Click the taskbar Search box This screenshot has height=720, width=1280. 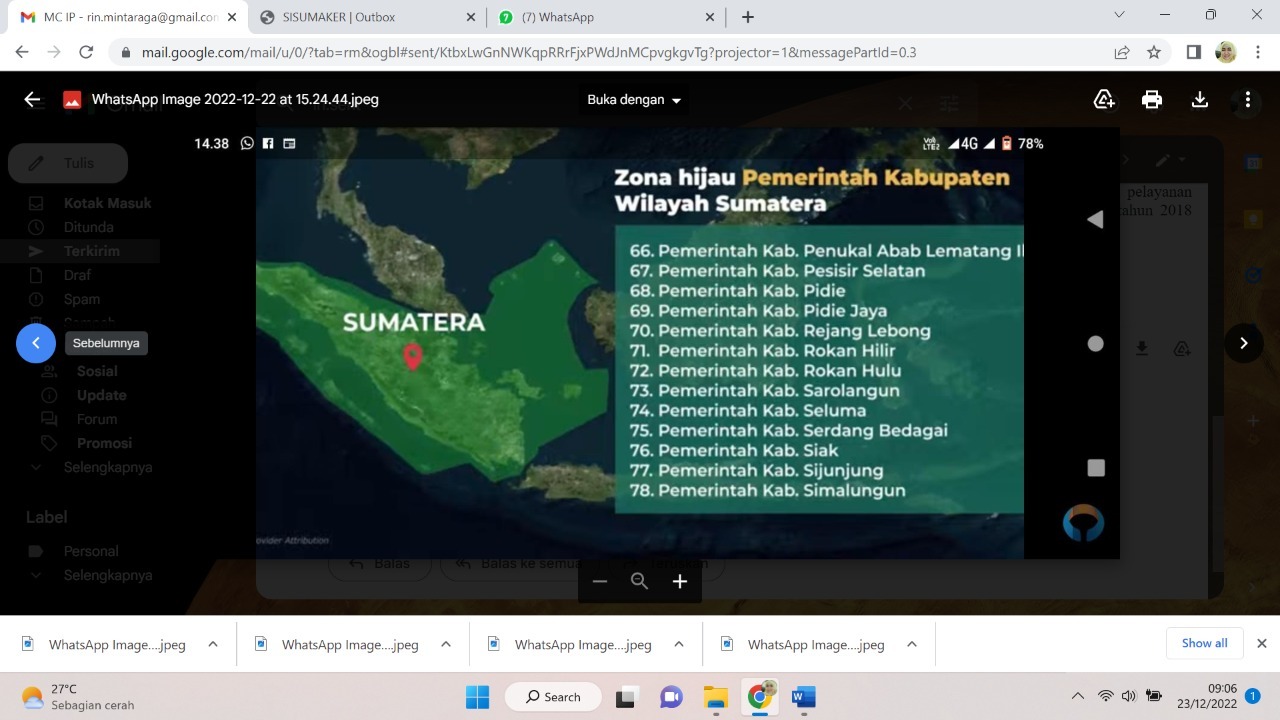pos(553,696)
